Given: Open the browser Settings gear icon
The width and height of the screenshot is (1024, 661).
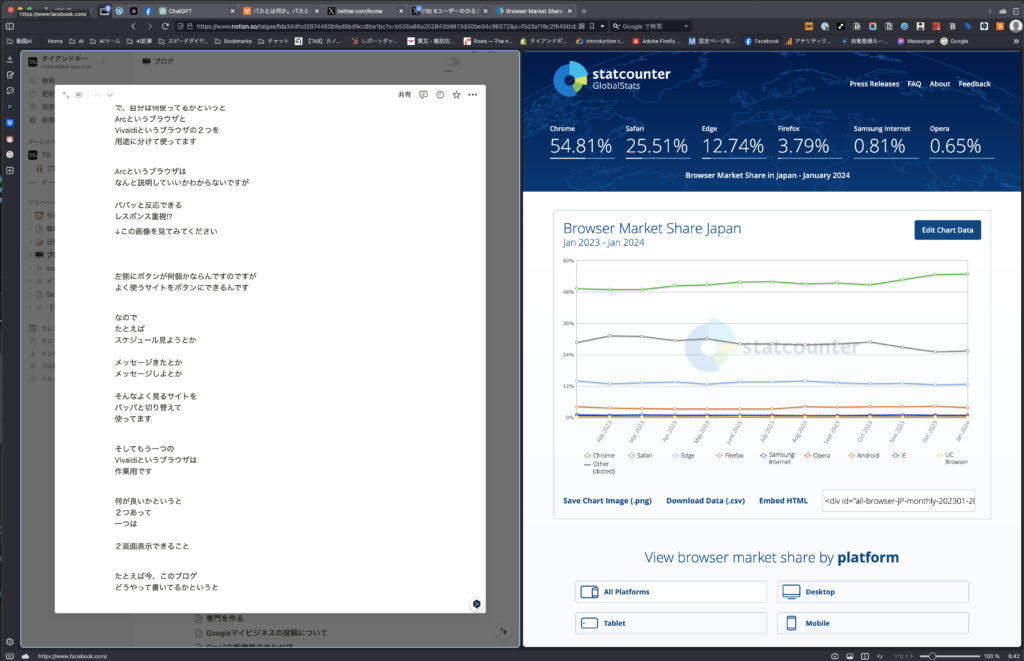Looking at the screenshot, I should [x=10, y=641].
